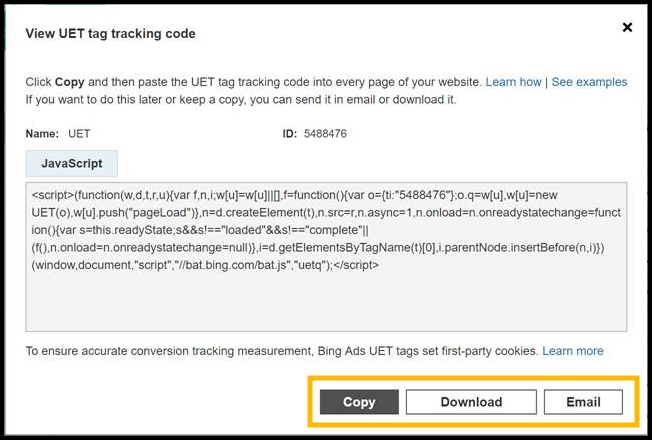The image size is (652, 440).
Task: Select the JavaScript tab
Action: pyautogui.click(x=72, y=163)
